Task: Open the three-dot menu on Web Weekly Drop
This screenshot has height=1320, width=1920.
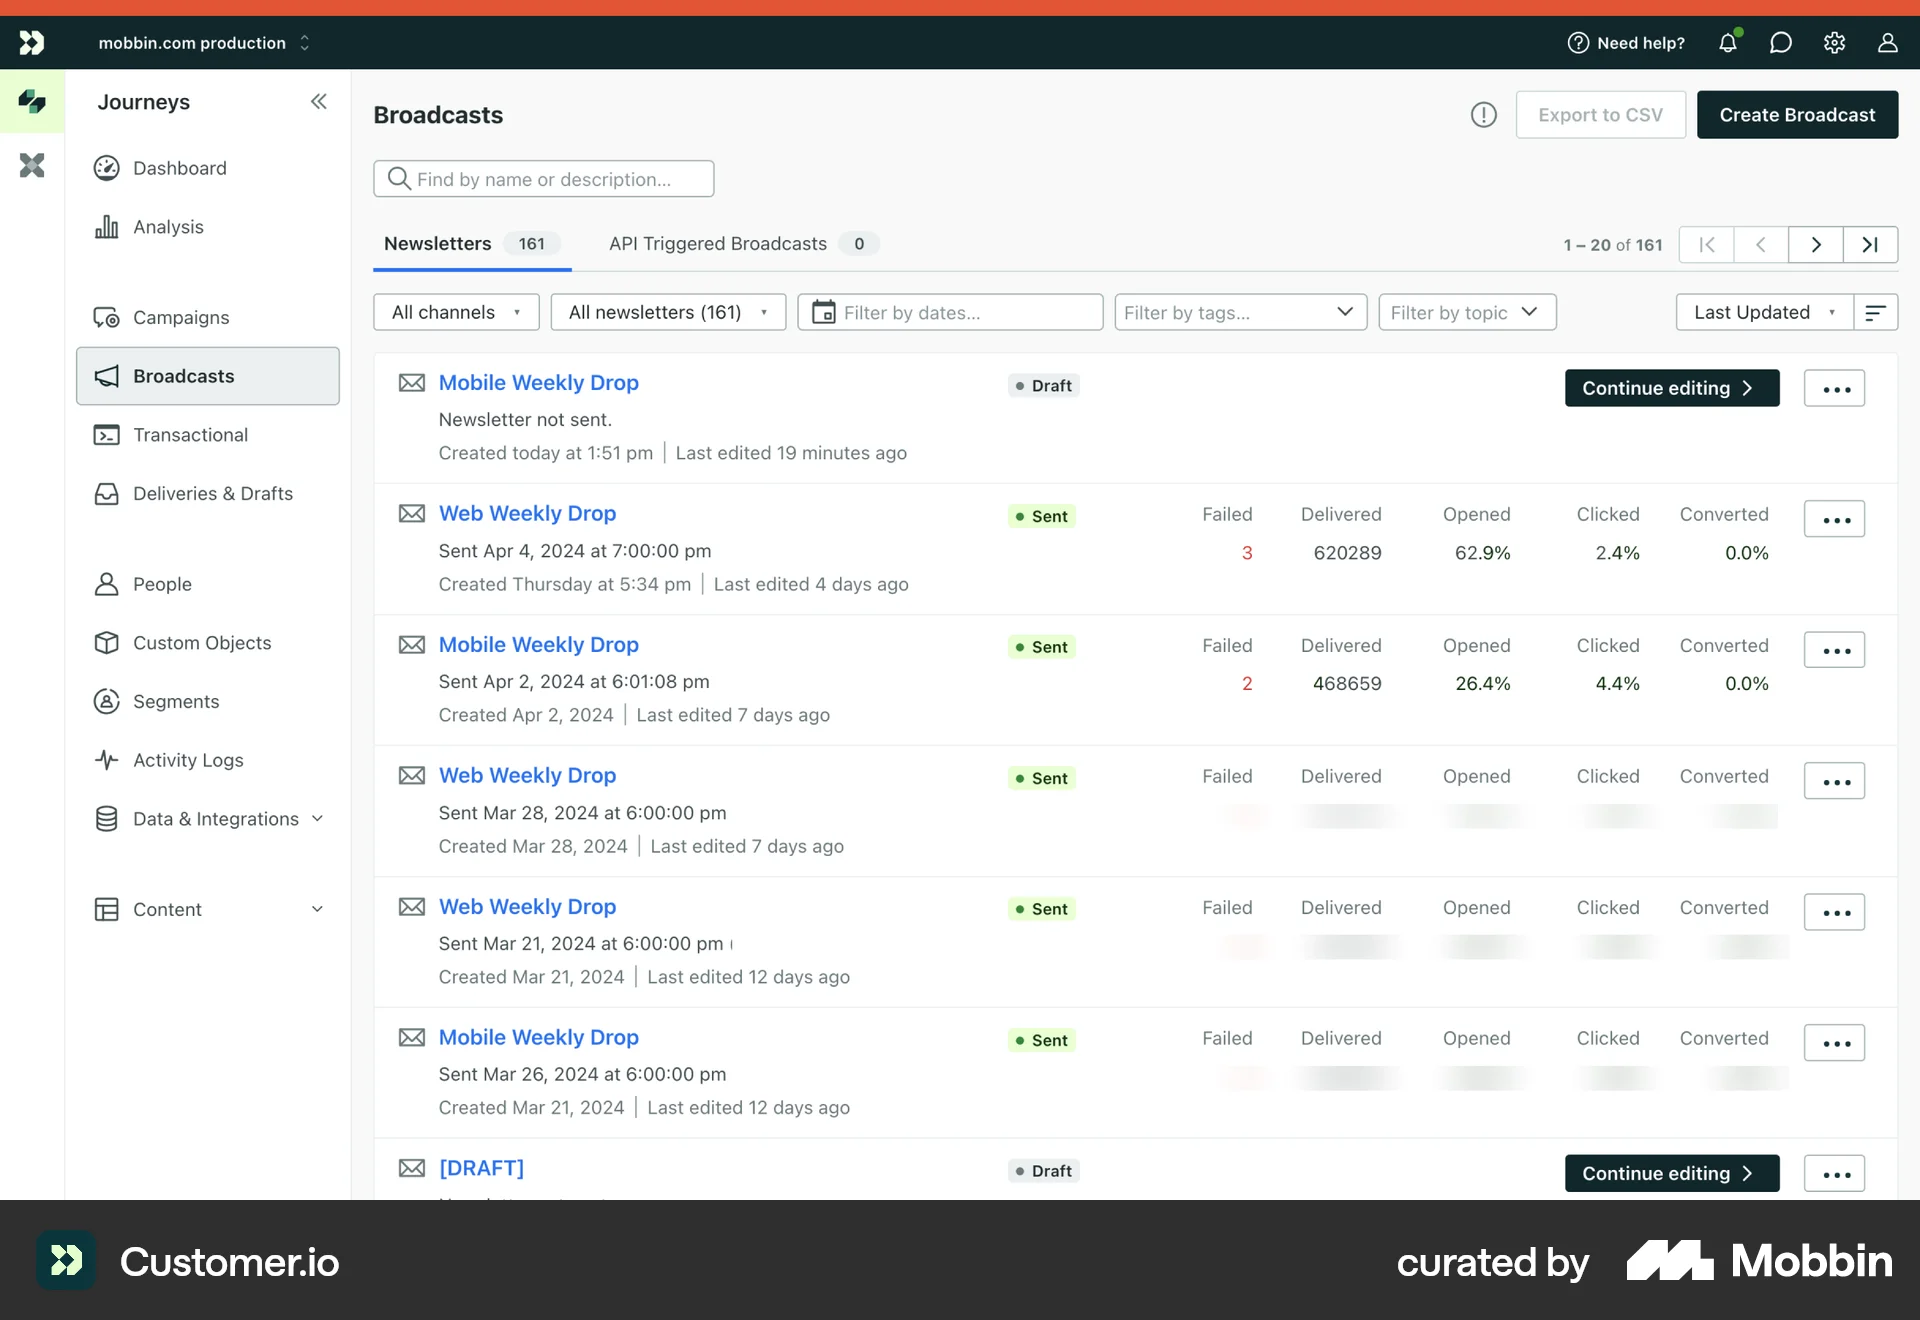Action: (1835, 519)
